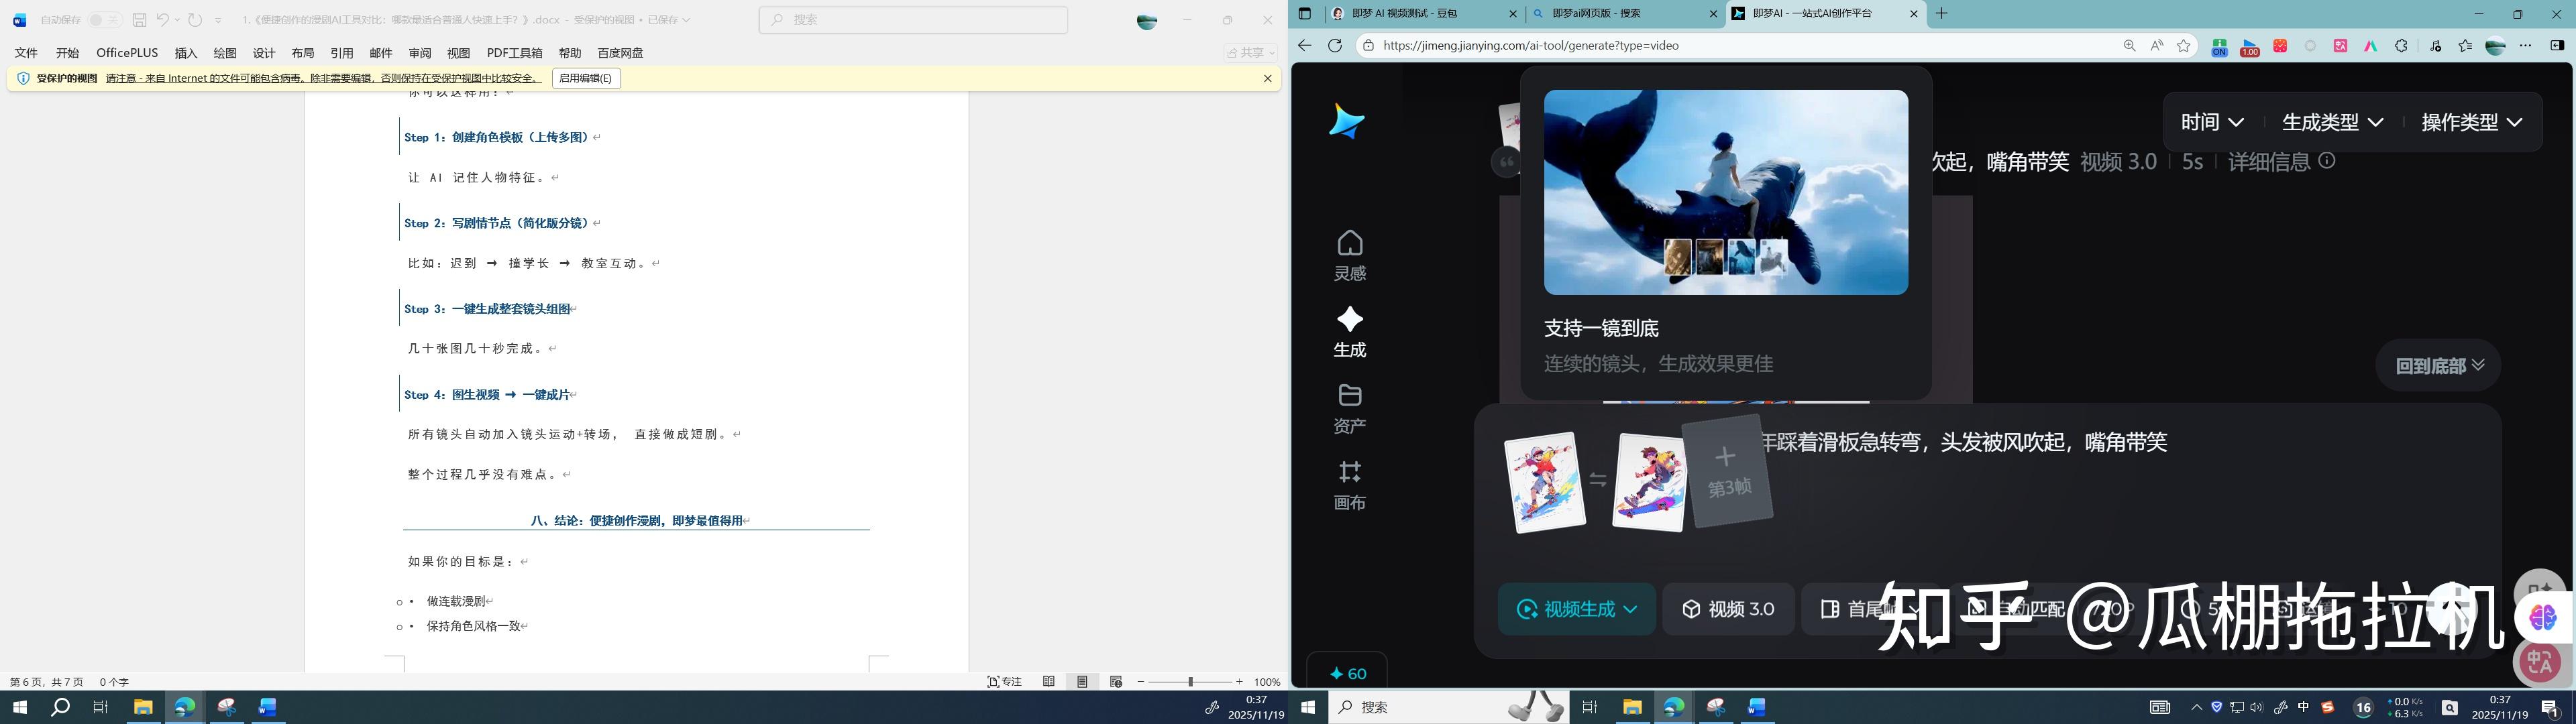Click the Word title bar 搜索 box

[x=913, y=20]
